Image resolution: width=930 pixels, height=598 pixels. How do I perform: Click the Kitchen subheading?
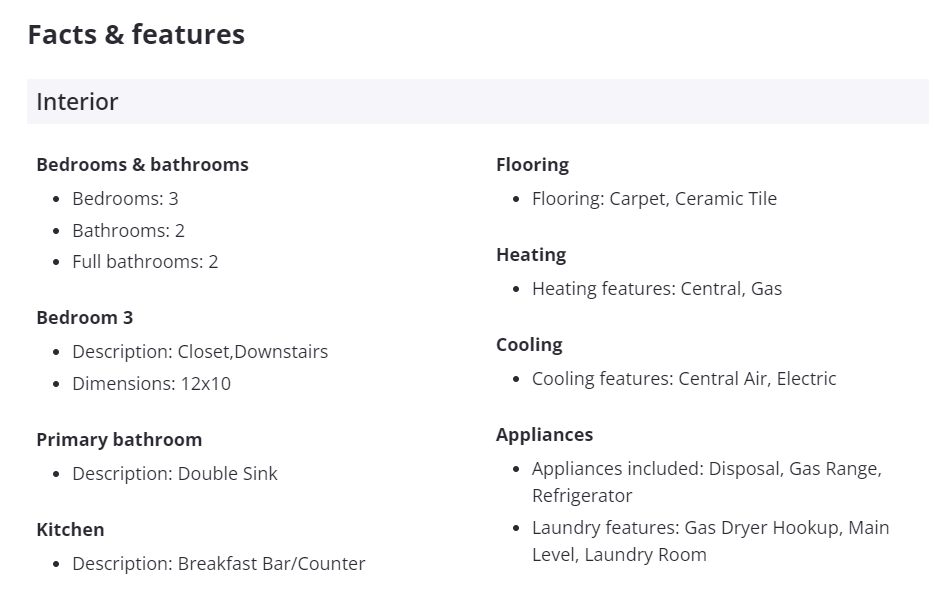[x=70, y=530]
